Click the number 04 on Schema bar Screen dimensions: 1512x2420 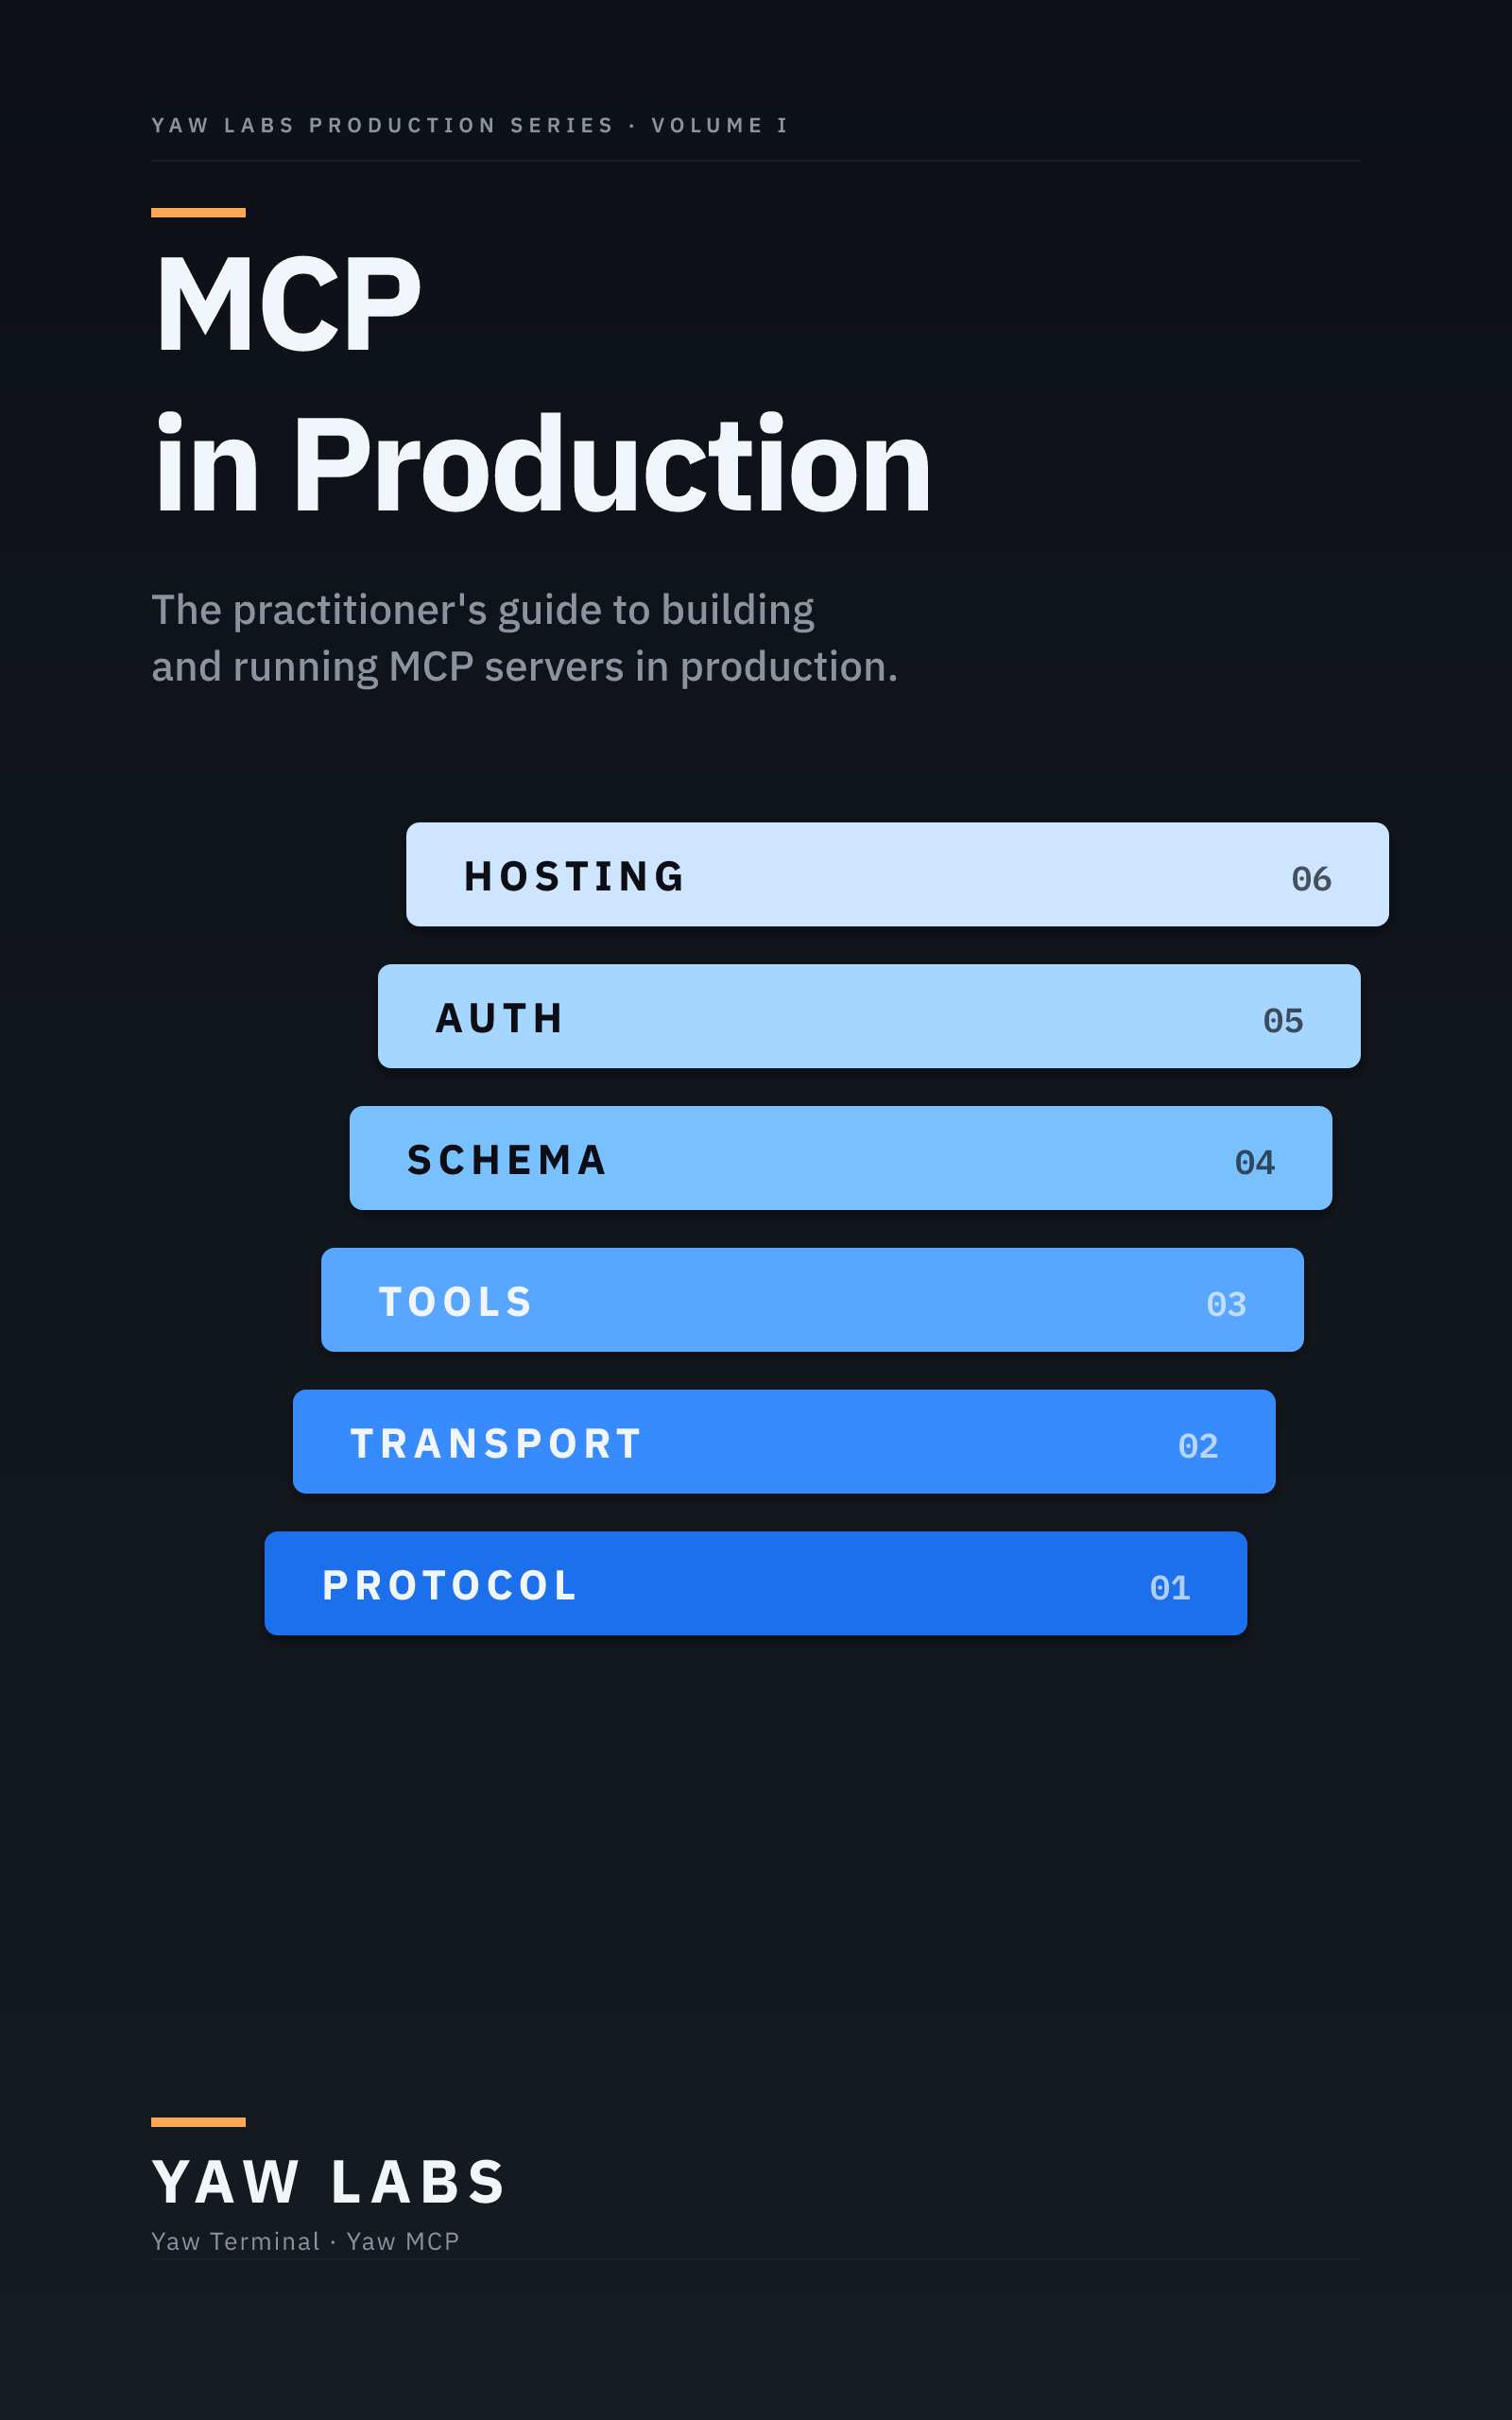(x=1255, y=1163)
